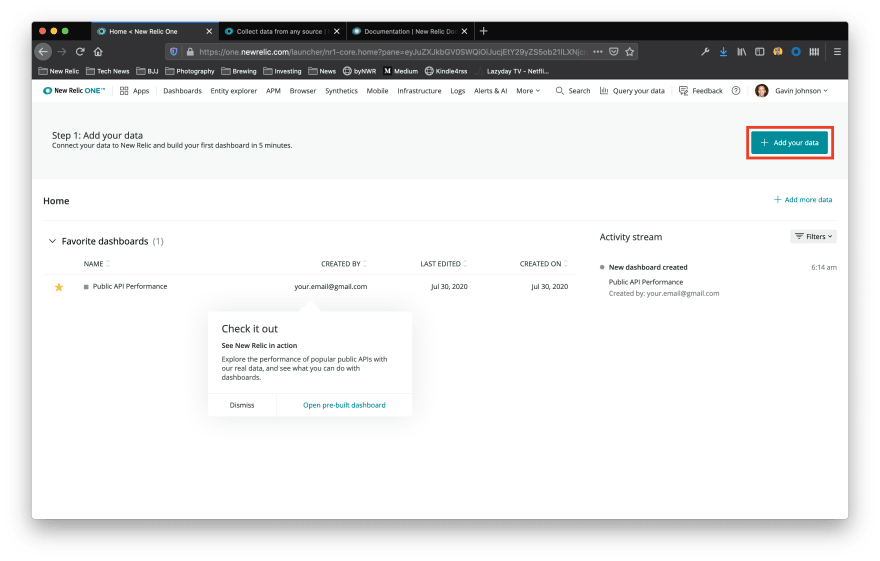Reload the page with the refresh icon
This screenshot has width=880, height=561.
pyautogui.click(x=80, y=52)
